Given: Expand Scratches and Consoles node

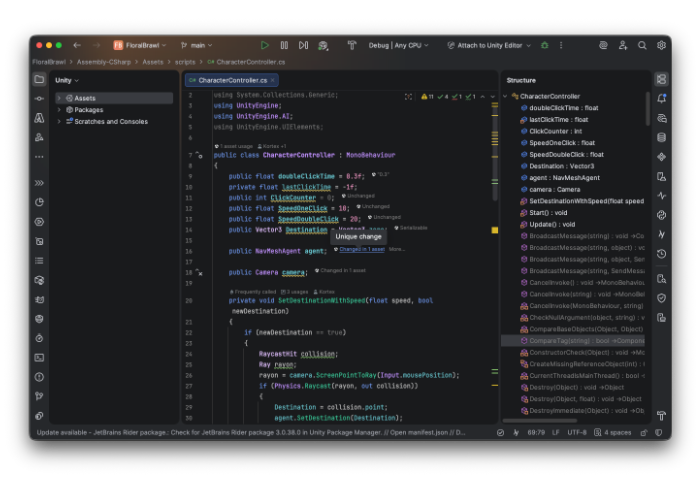Looking at the screenshot, I should click(x=59, y=121).
